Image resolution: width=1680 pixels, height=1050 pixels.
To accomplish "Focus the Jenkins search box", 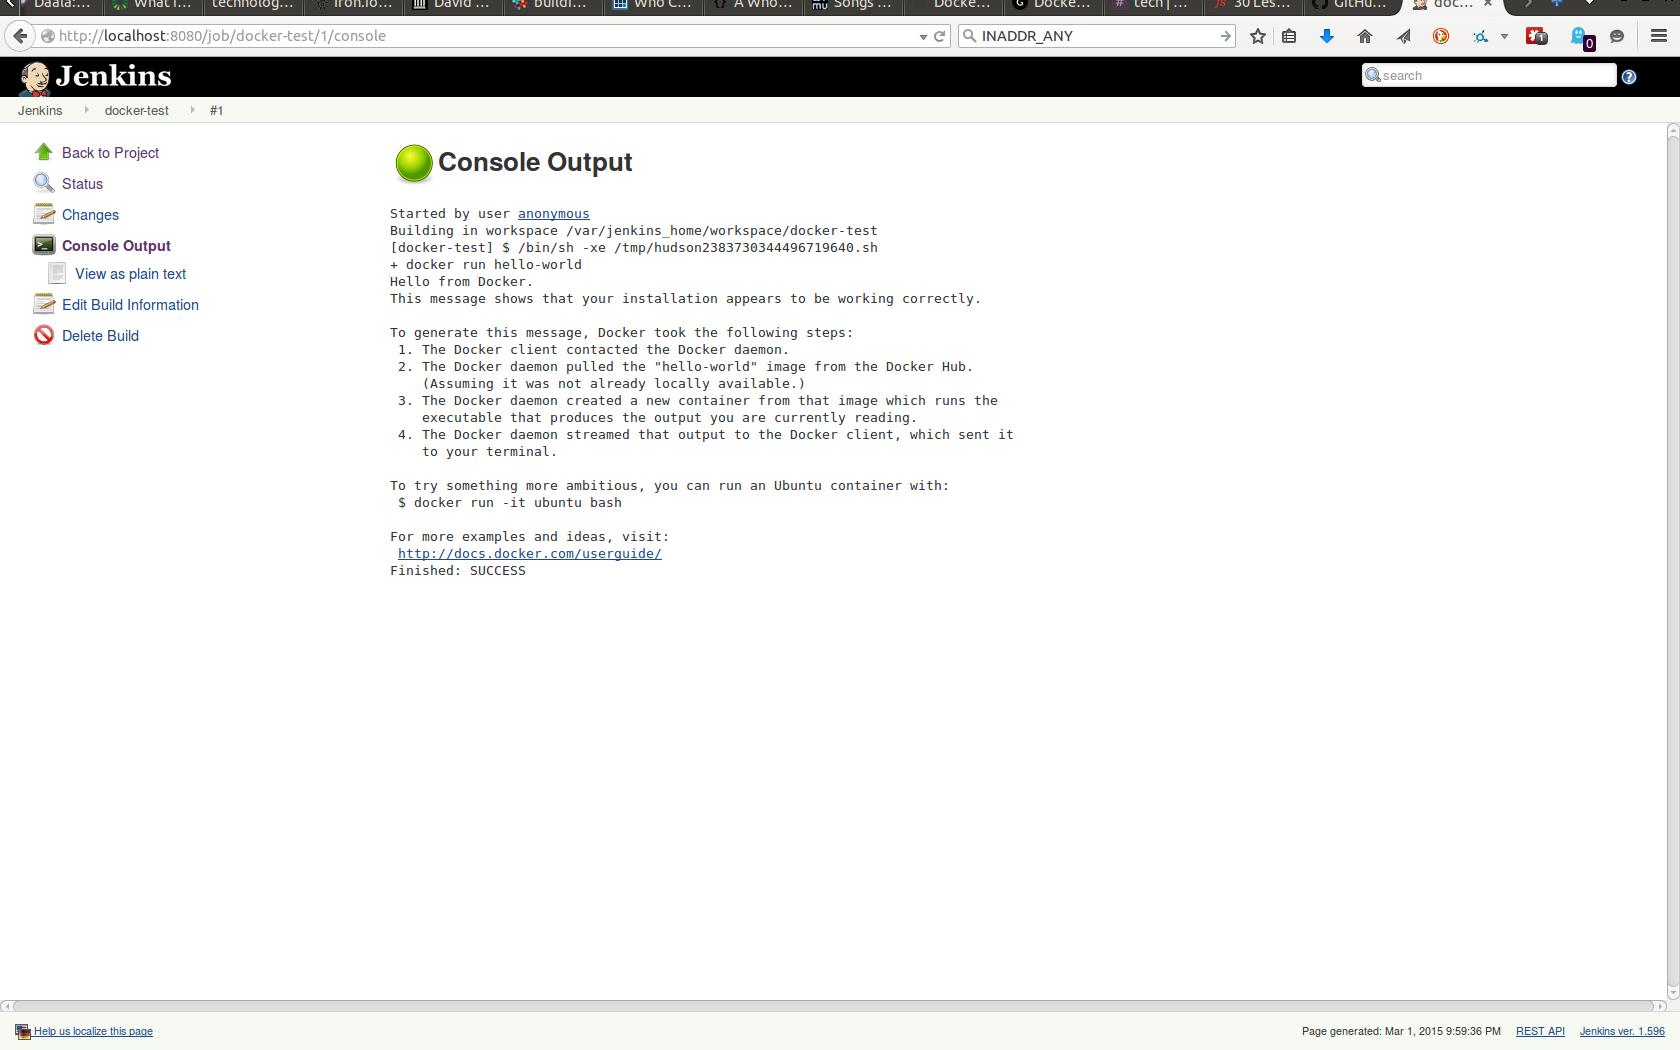I will pos(1489,76).
